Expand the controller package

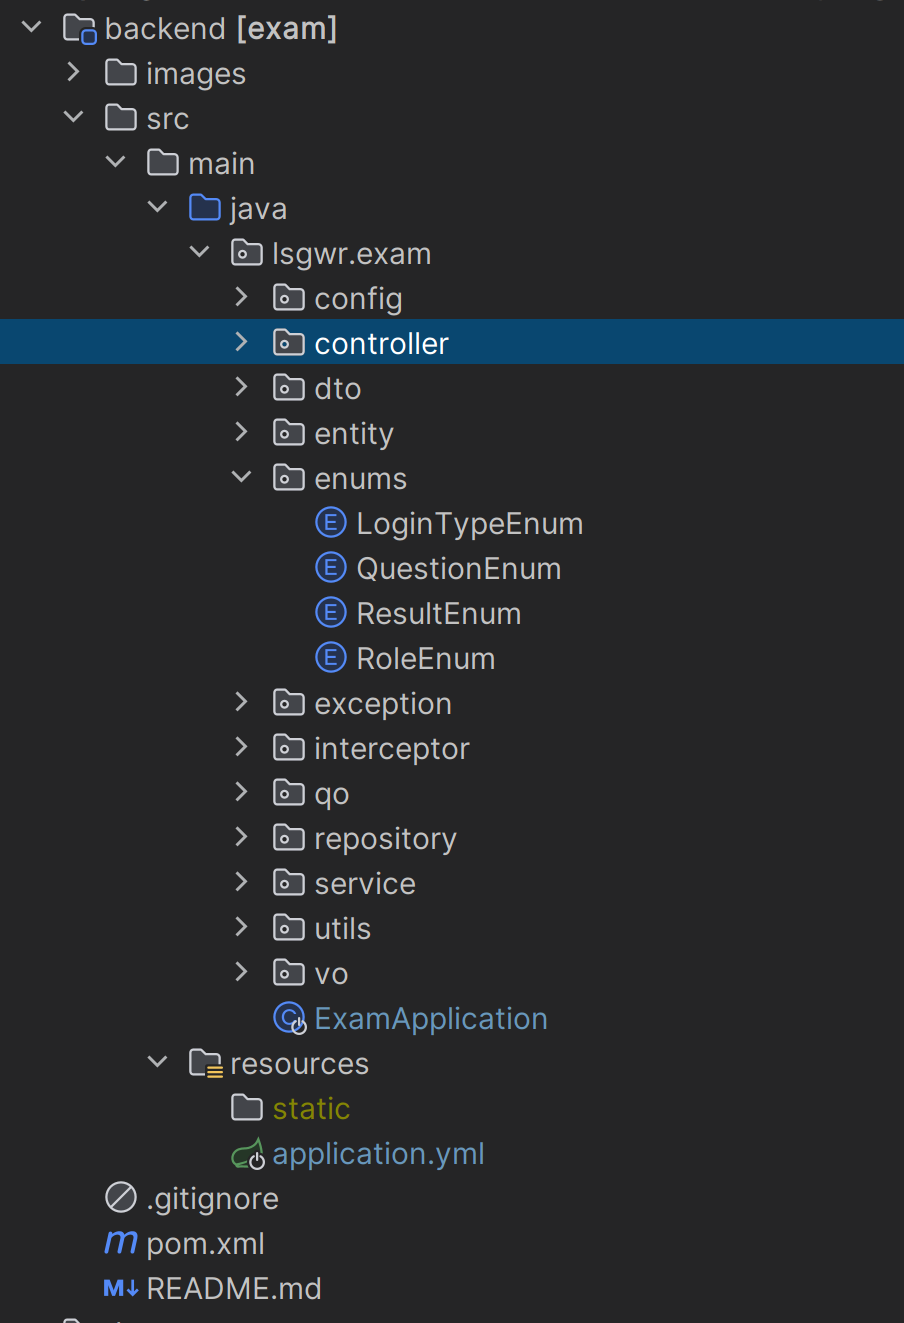click(x=241, y=343)
